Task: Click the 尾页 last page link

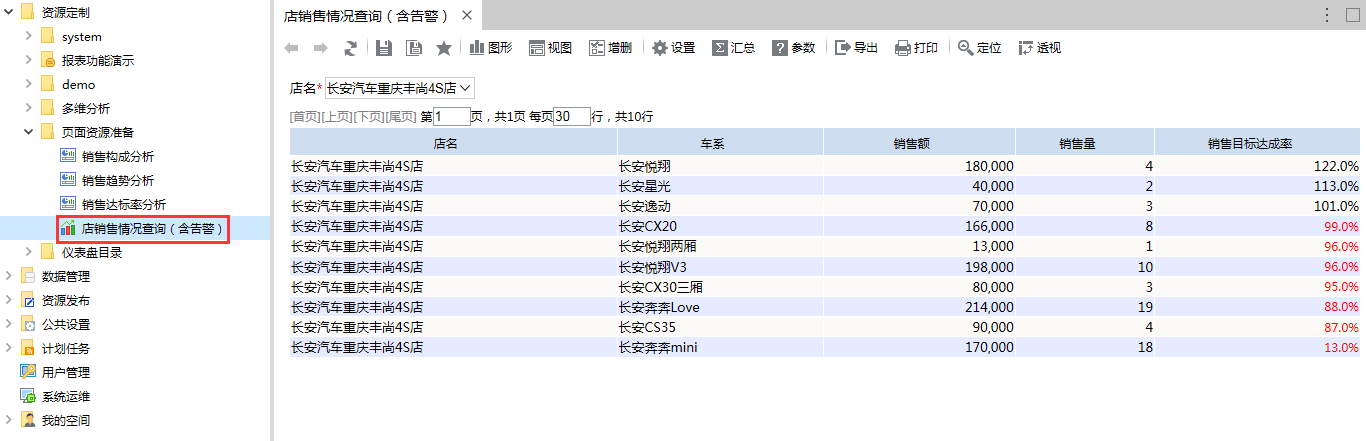Action: (400, 117)
